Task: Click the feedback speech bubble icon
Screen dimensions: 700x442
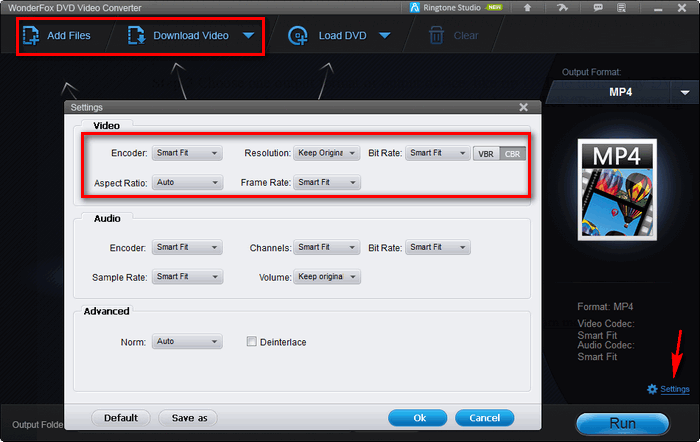Action: 598,8
